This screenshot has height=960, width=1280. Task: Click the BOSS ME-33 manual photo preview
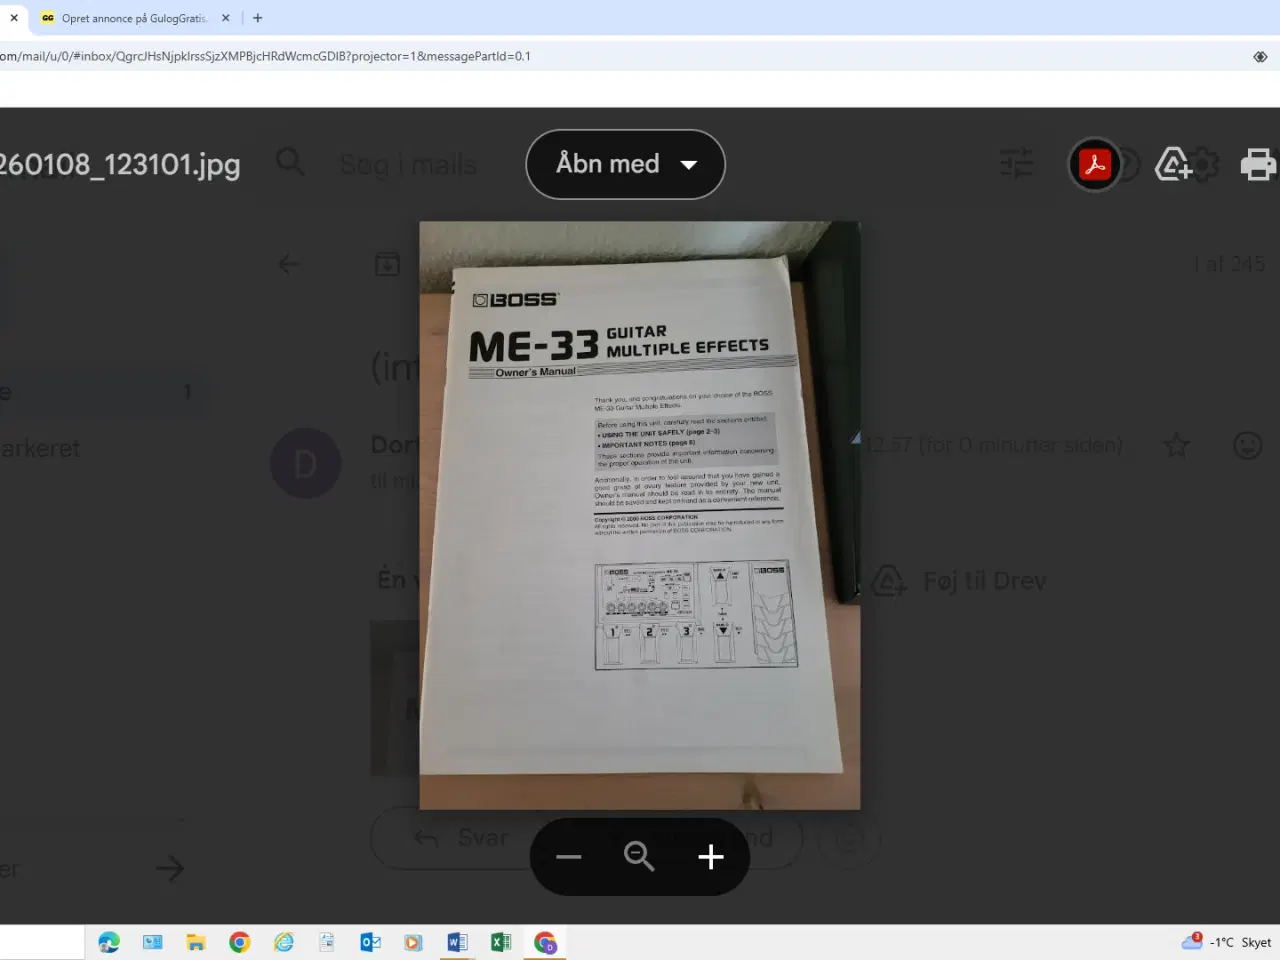pyautogui.click(x=639, y=515)
